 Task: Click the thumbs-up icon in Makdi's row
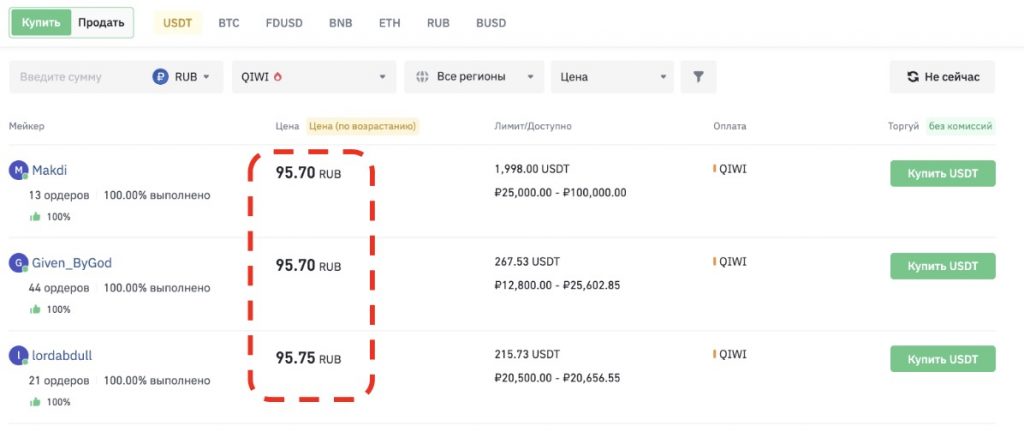[x=35, y=217]
